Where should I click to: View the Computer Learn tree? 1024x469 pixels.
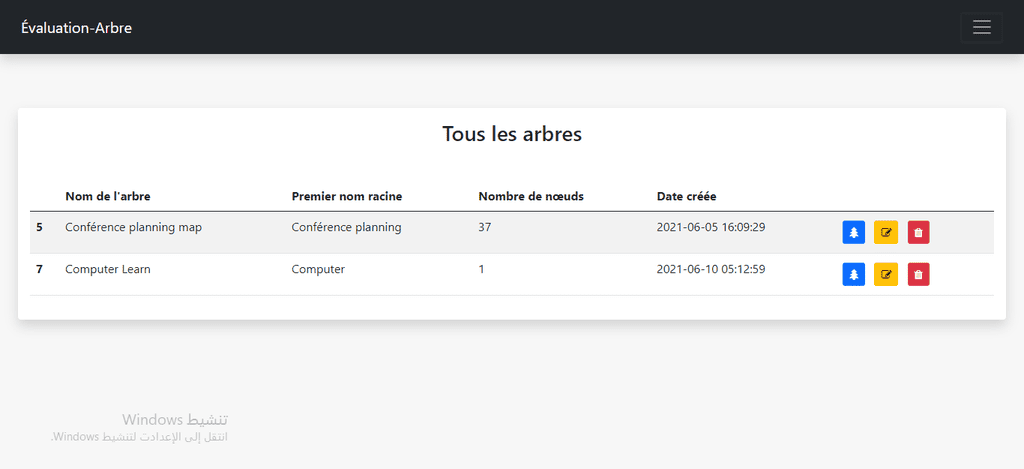853,274
